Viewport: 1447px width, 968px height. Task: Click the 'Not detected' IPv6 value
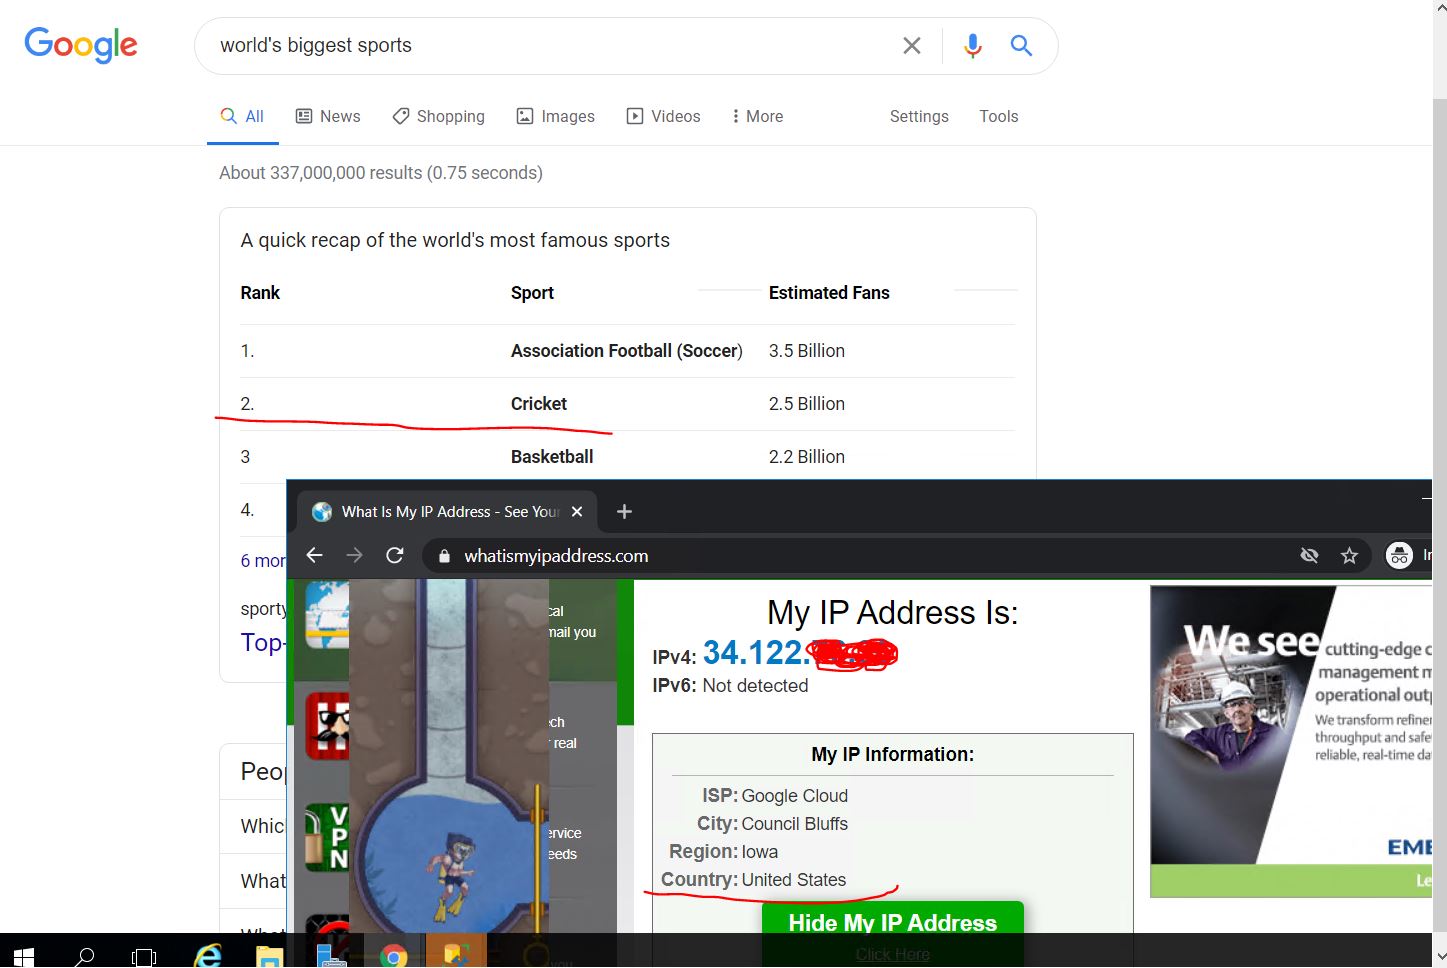(x=755, y=686)
